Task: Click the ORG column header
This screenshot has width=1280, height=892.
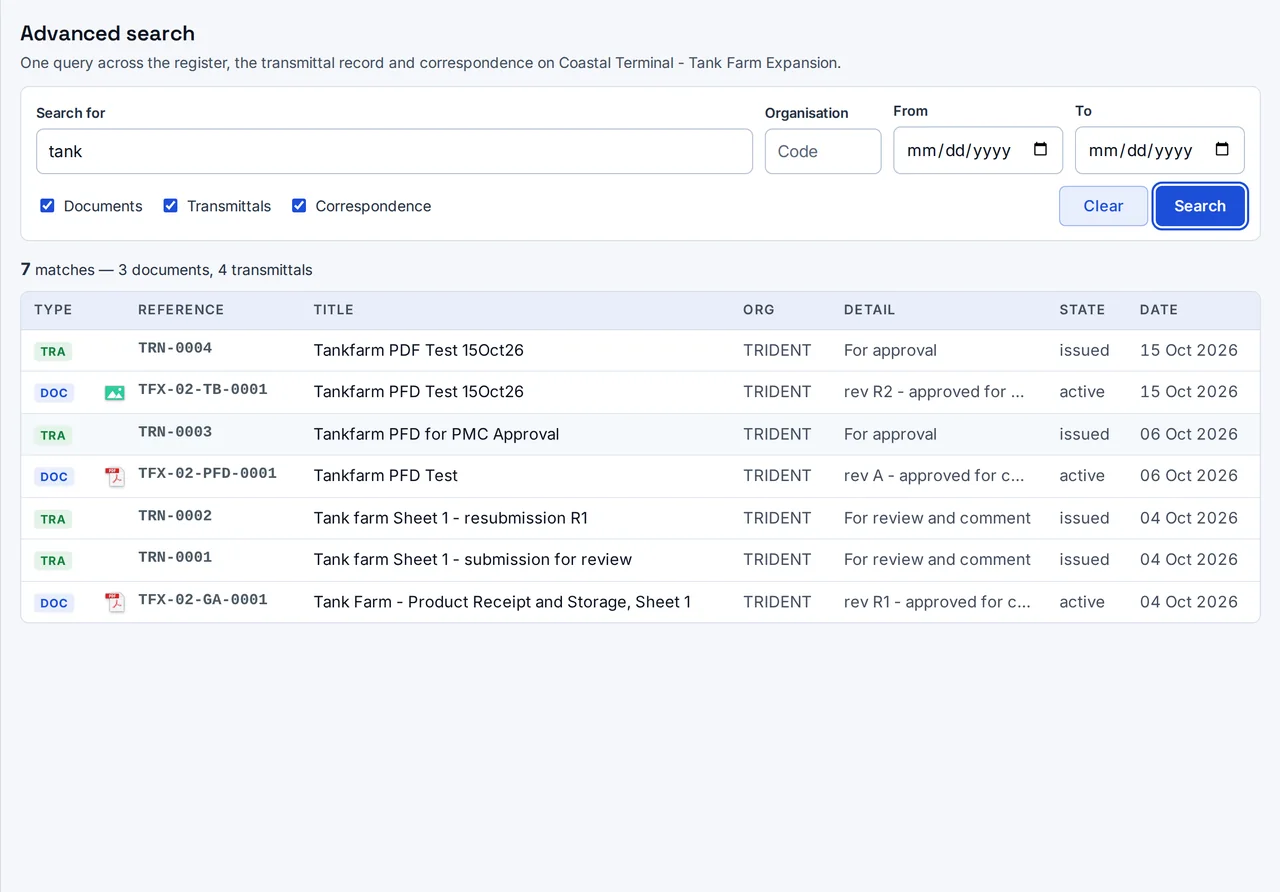Action: pos(759,310)
